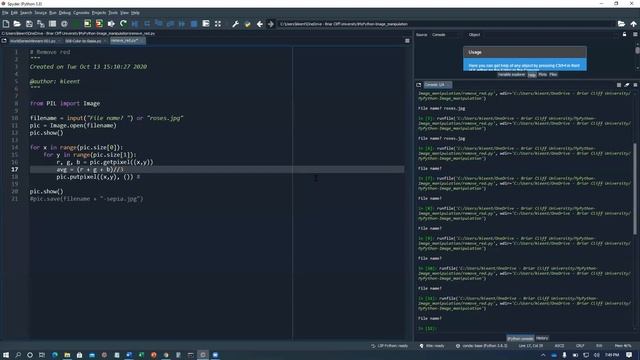
Task: Select the Files pane tab
Action: pos(553,75)
